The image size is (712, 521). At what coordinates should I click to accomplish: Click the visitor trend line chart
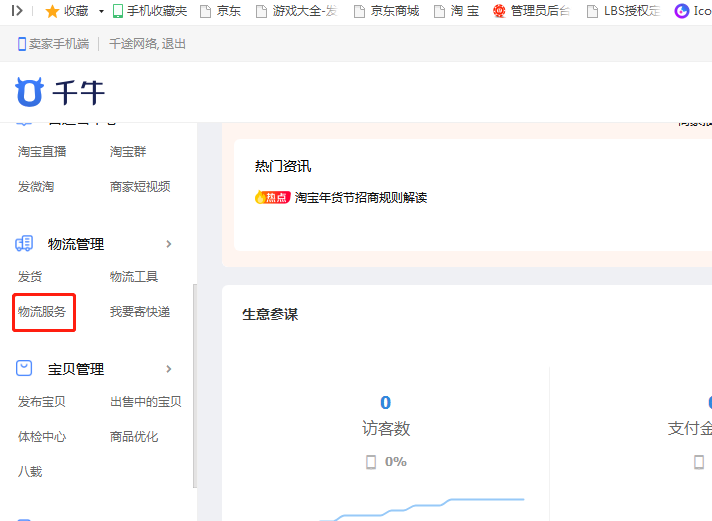click(422, 509)
